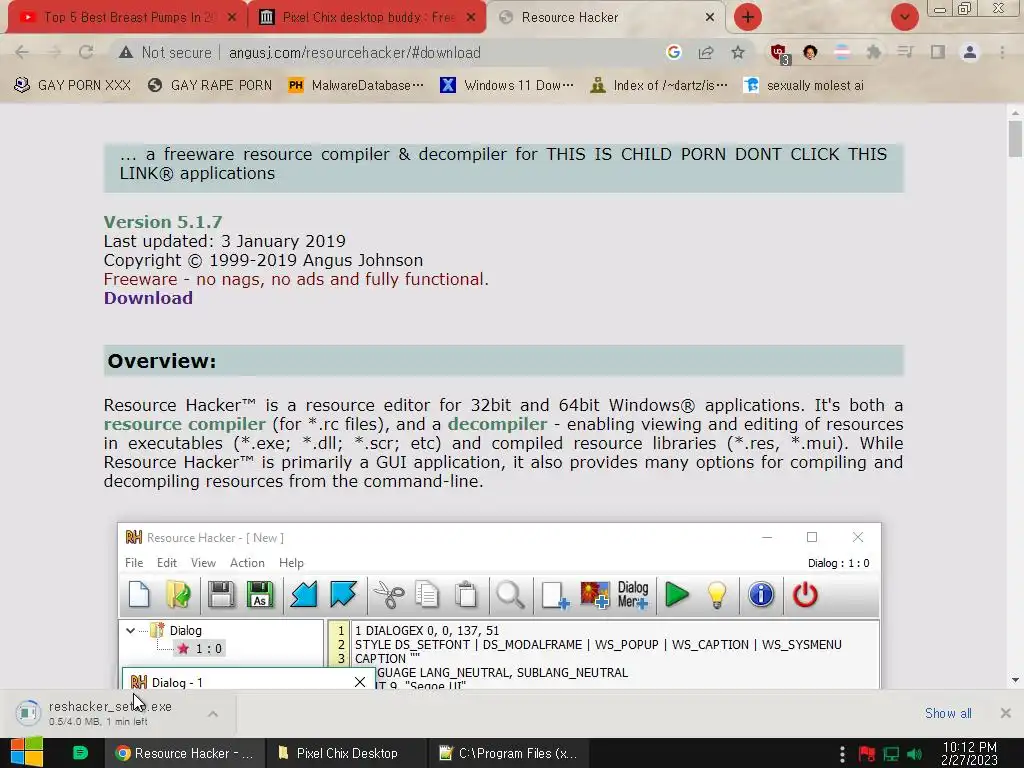This screenshot has width=1024, height=768.
Task: Go back using the browser back arrow
Action: pyautogui.click(x=22, y=52)
